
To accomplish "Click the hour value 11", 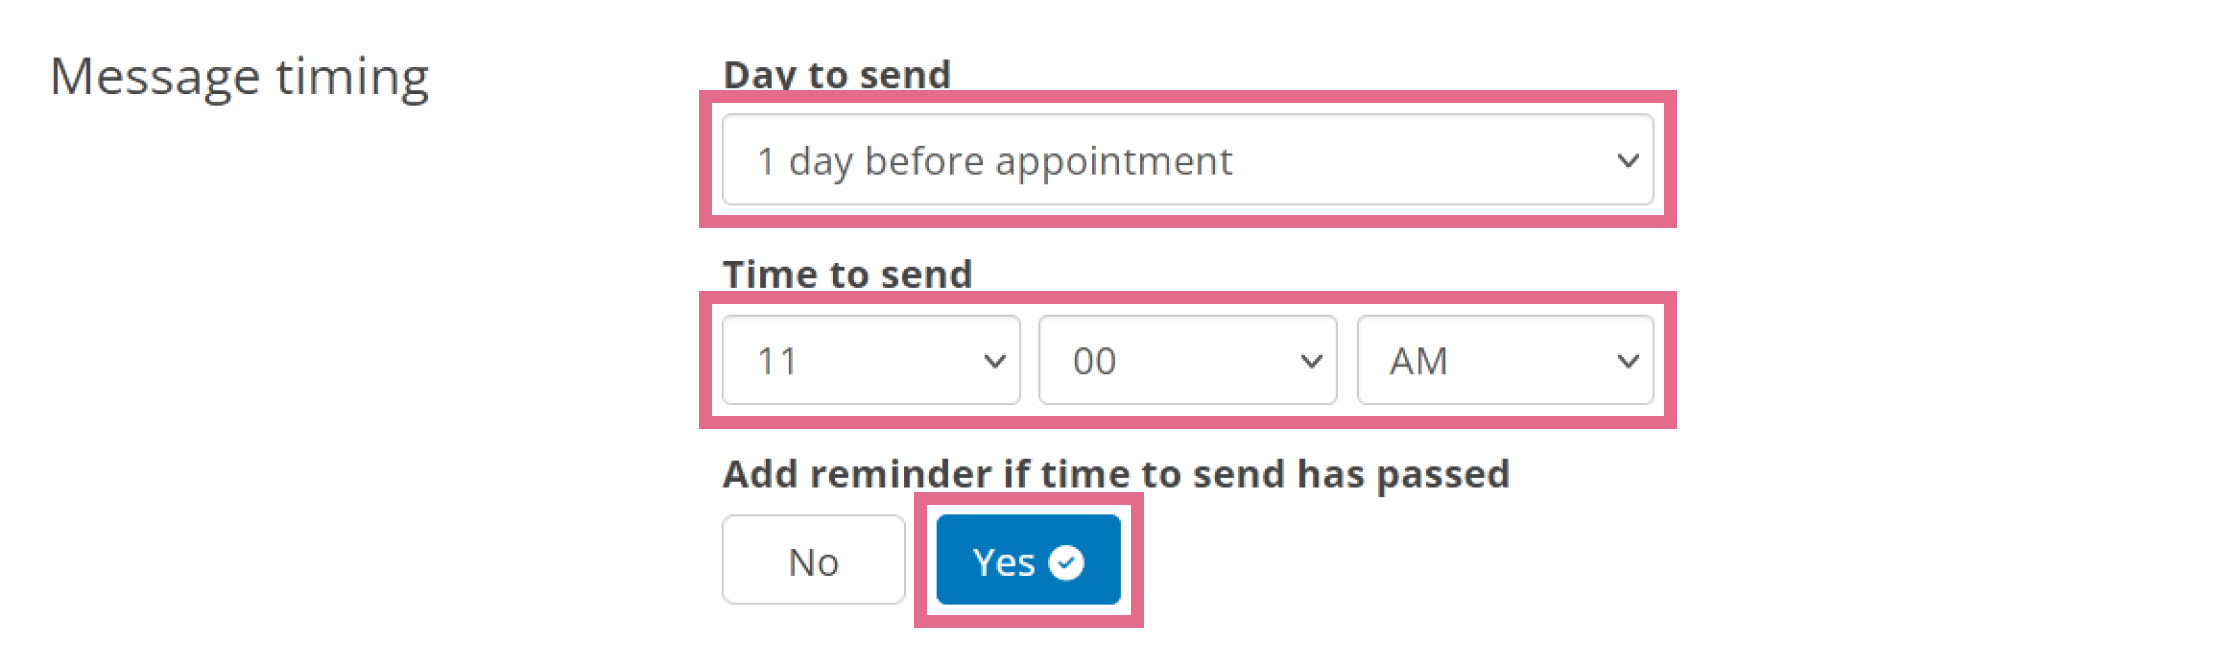I will point(777,361).
